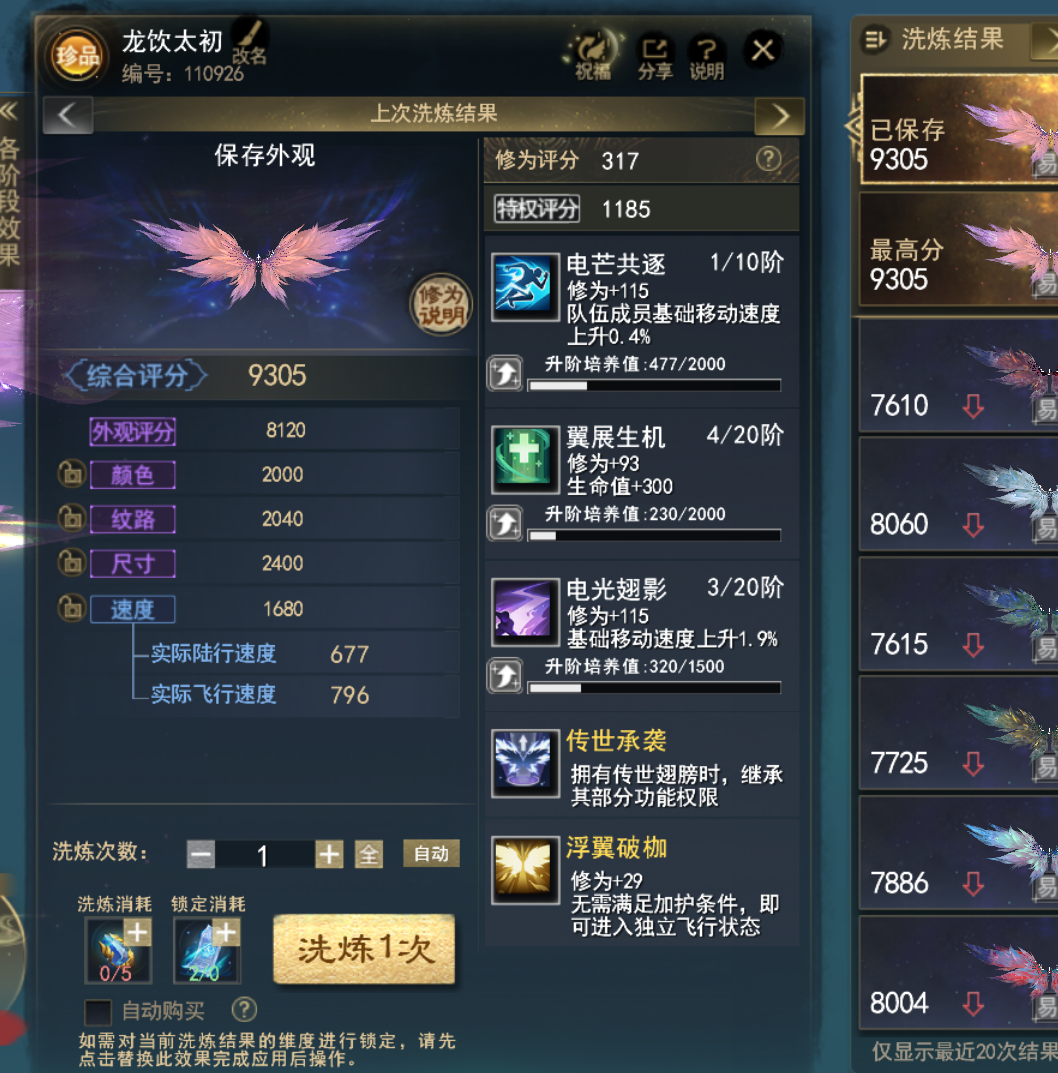The width and height of the screenshot is (1058, 1073).
Task: Open the 说明 help icon
Action: 706,57
